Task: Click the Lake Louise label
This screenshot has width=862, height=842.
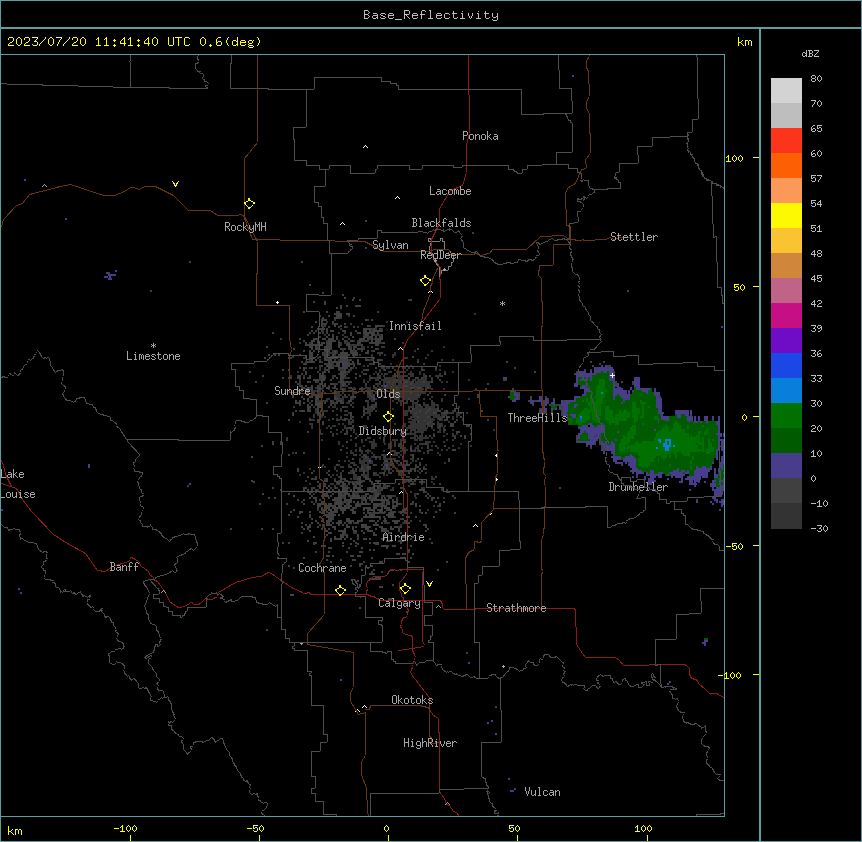Action: (x=18, y=484)
